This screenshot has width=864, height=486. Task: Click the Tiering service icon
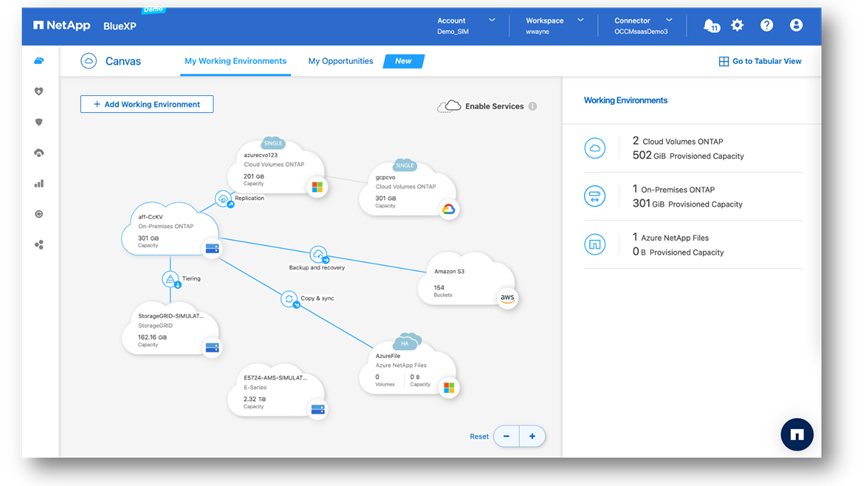tap(170, 279)
